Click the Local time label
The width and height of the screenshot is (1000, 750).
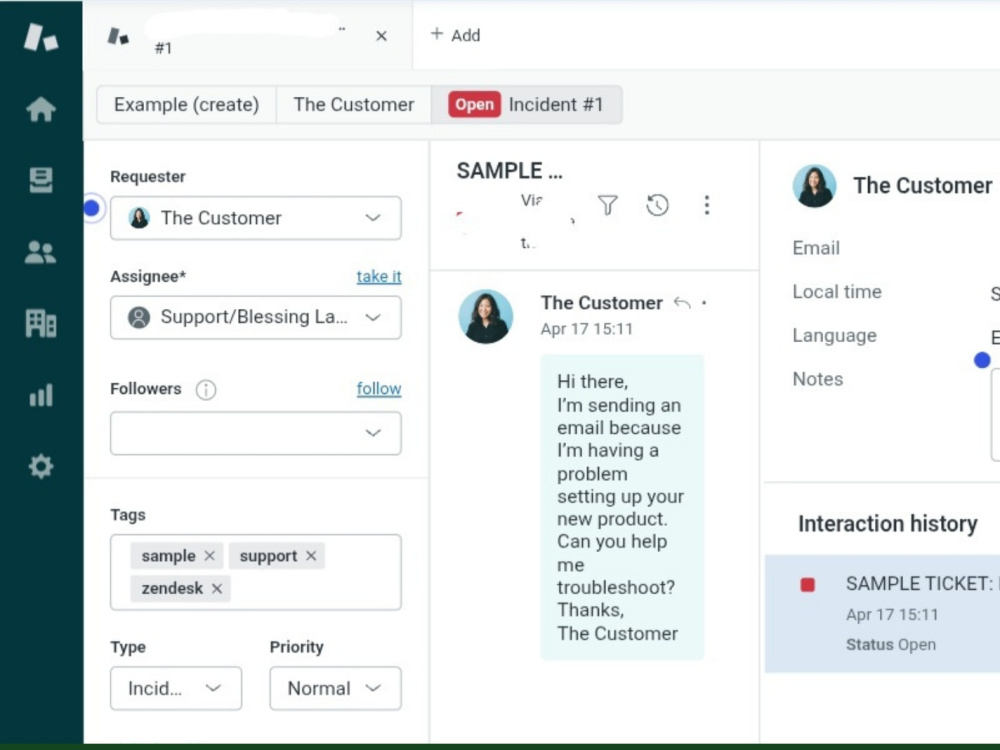(x=837, y=292)
